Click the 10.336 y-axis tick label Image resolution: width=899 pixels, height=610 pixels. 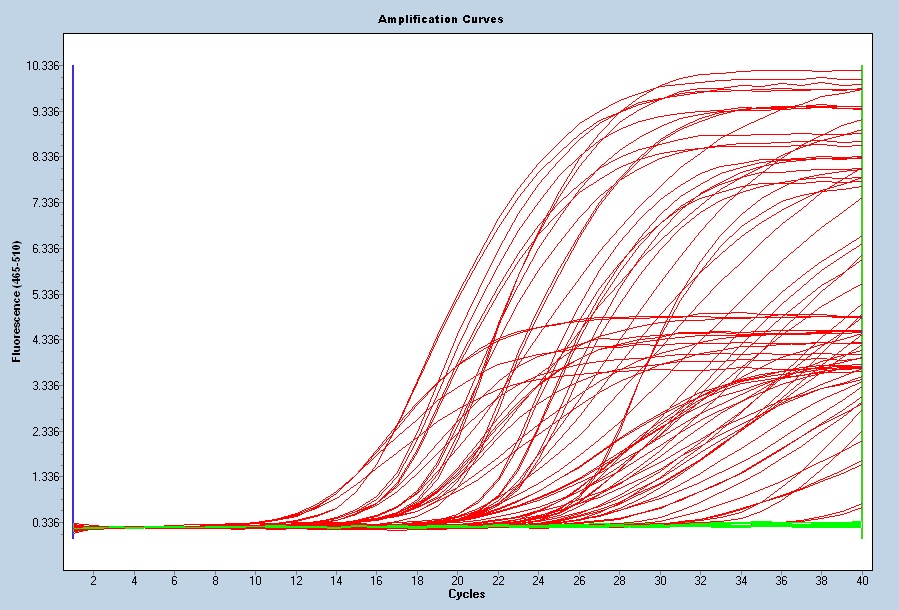(44, 66)
